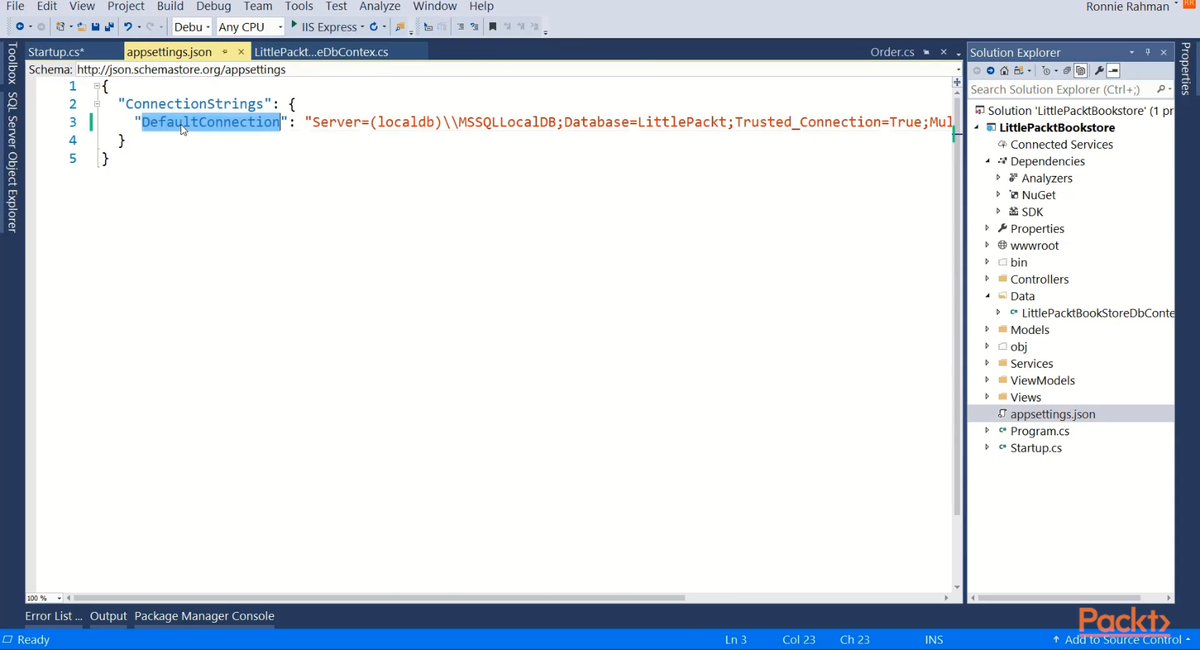Start IIS Express with the green play icon

pos(294,26)
